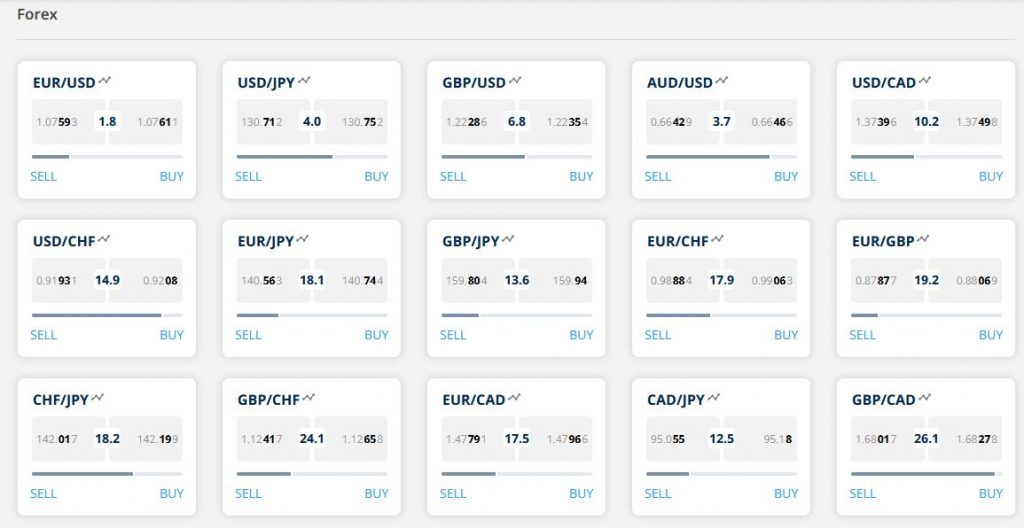Click BUY on the USD/JPY card
Viewport: 1024px width, 528px height.
pos(376,176)
